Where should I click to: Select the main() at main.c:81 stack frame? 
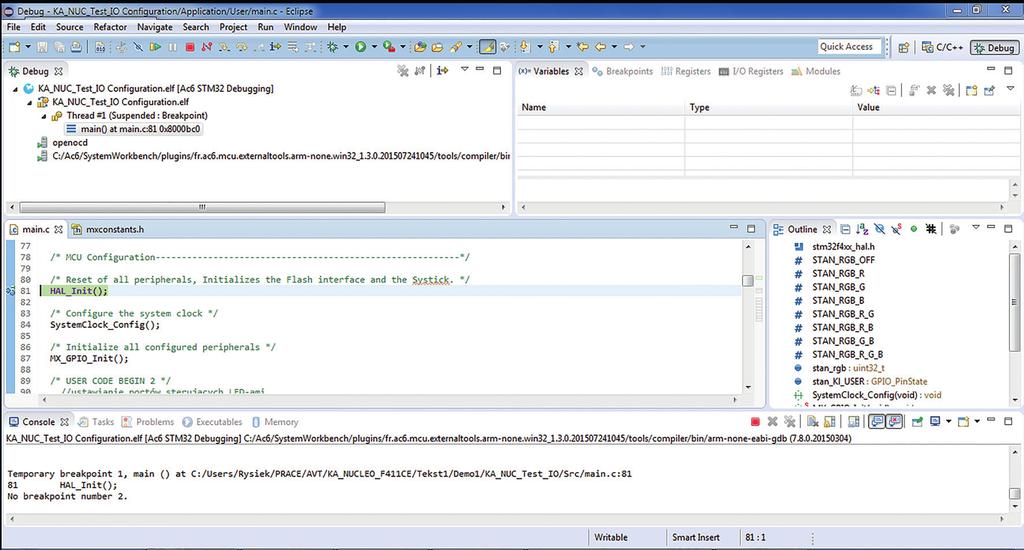pyautogui.click(x=134, y=129)
